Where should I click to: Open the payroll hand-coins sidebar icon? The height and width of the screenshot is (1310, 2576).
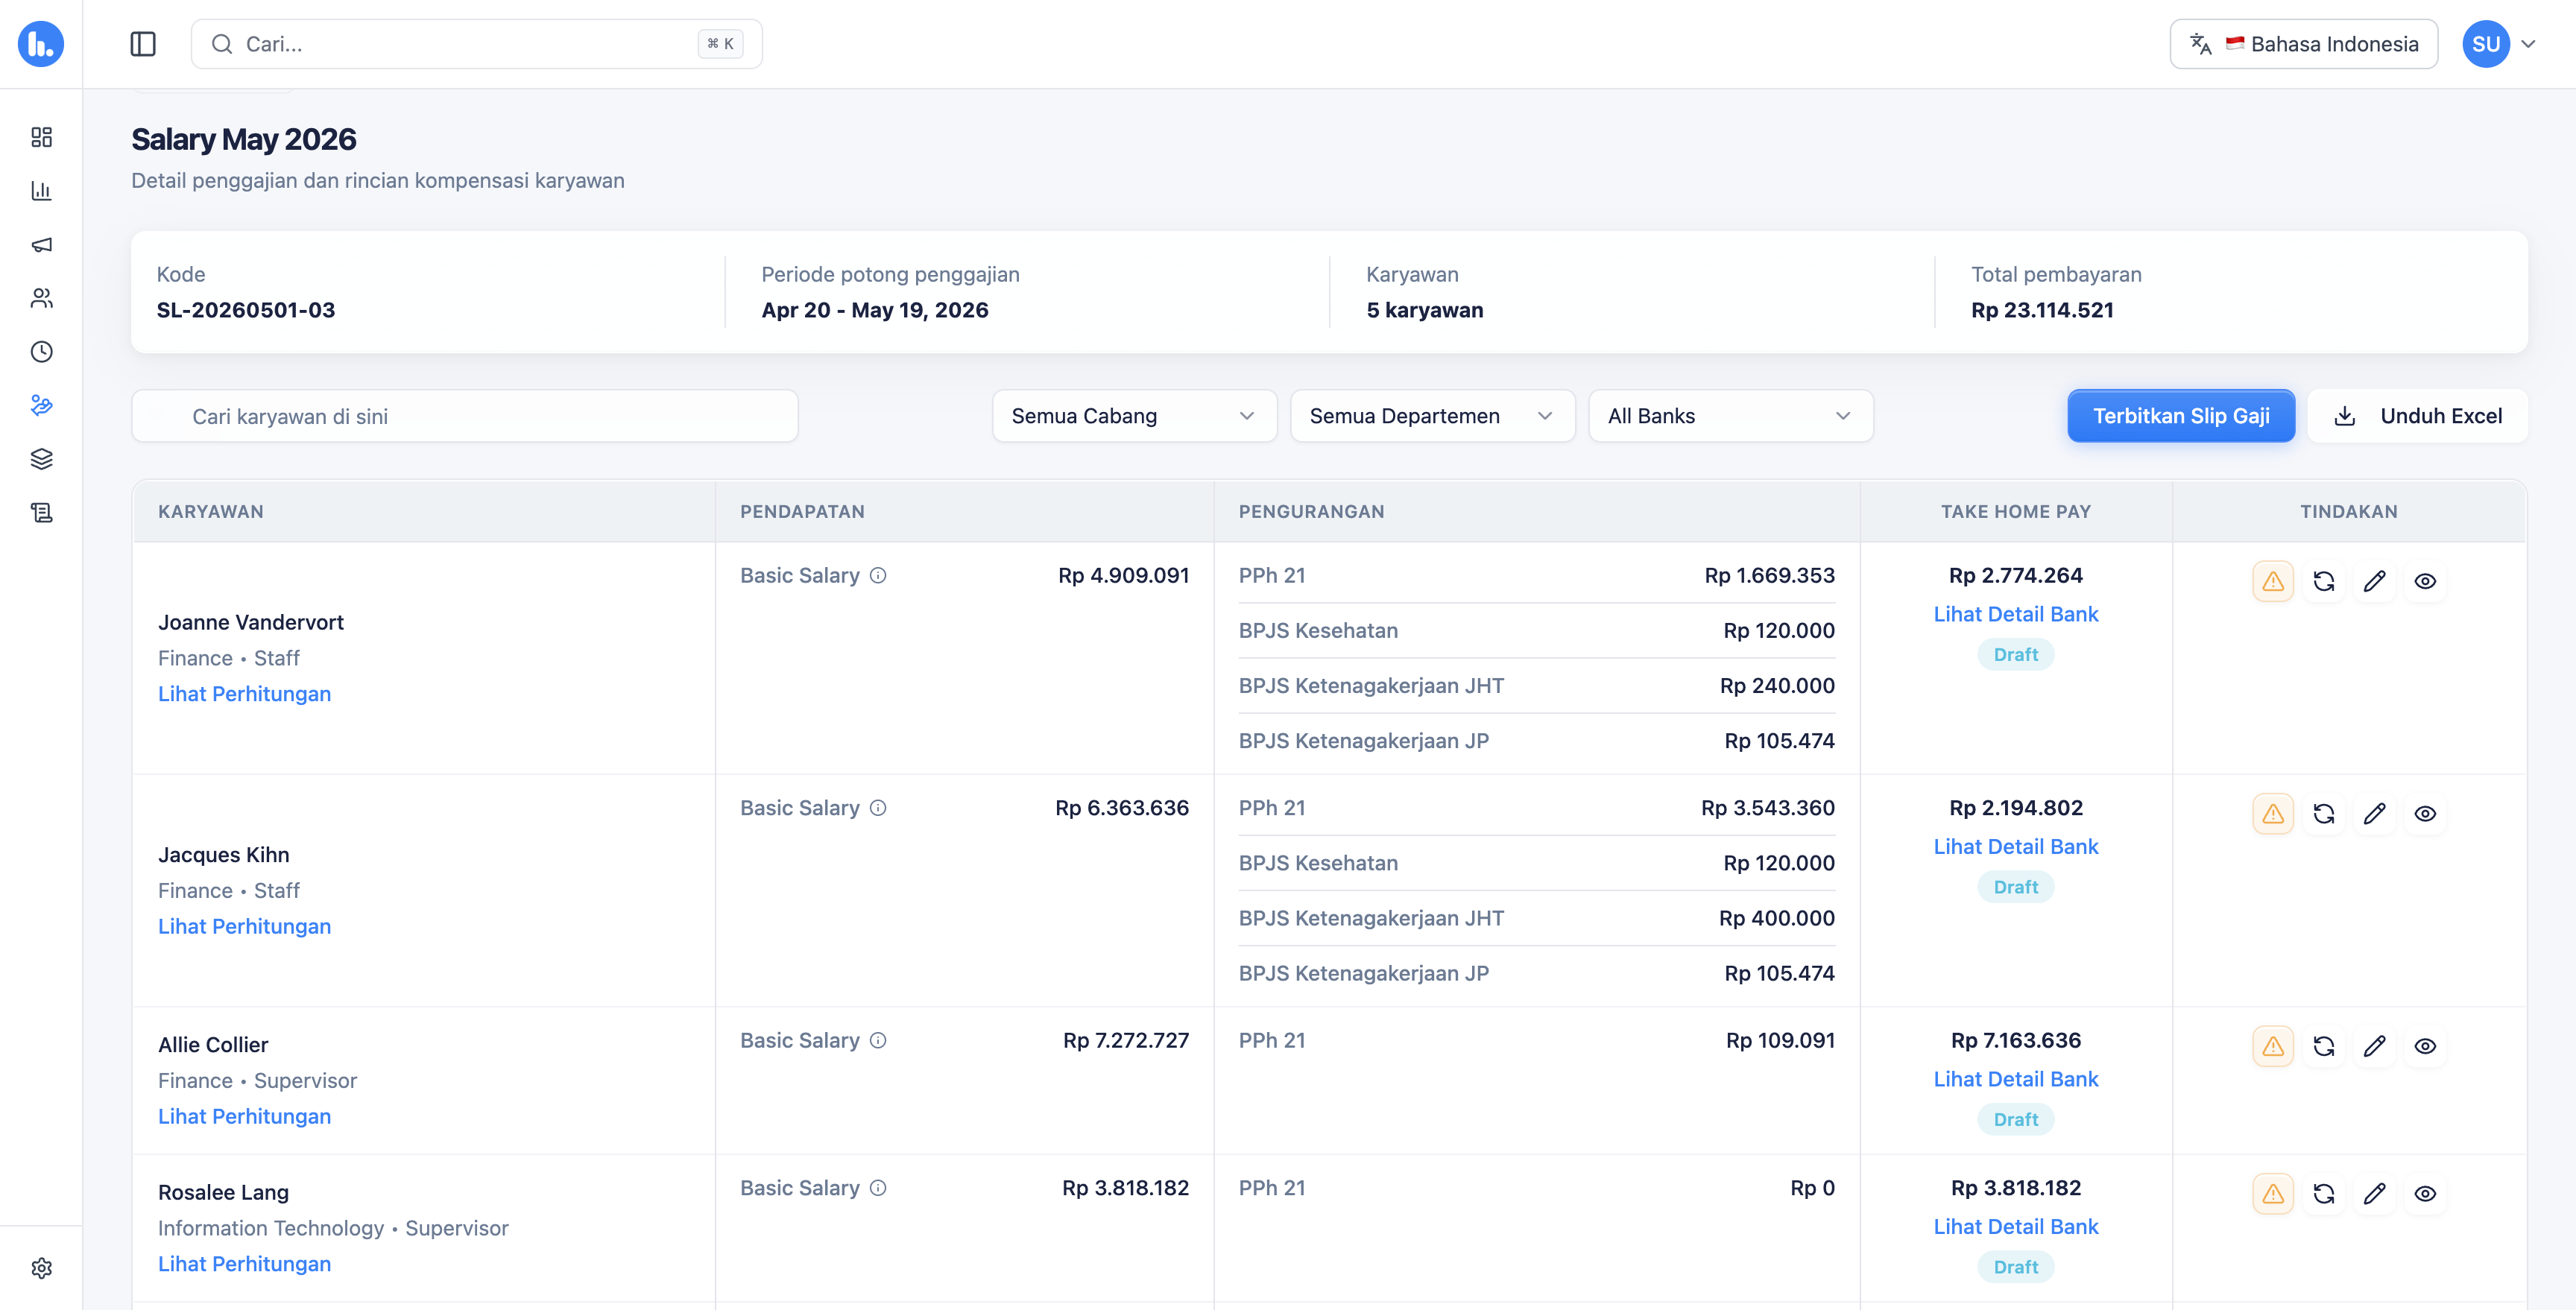click(x=41, y=405)
